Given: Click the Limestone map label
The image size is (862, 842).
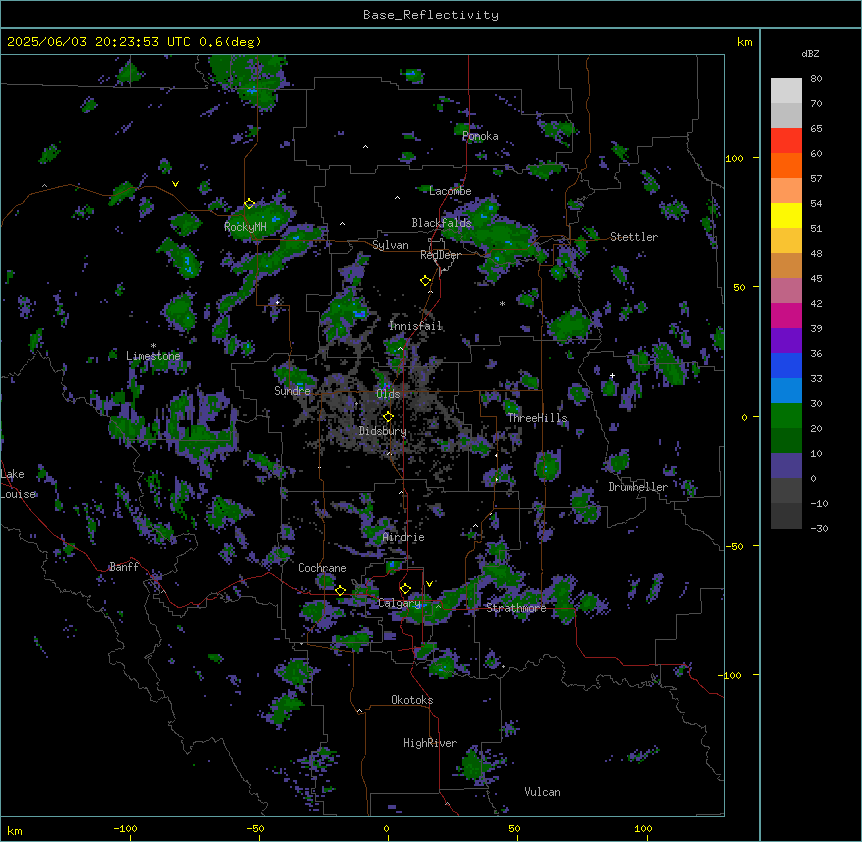Looking at the screenshot, I should point(153,356).
